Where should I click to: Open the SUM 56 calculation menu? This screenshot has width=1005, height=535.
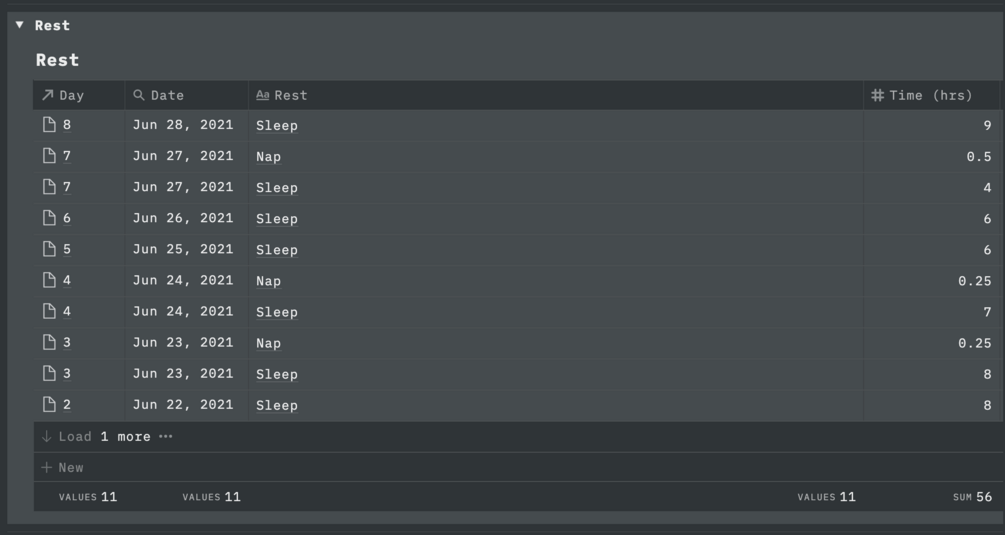pos(971,497)
